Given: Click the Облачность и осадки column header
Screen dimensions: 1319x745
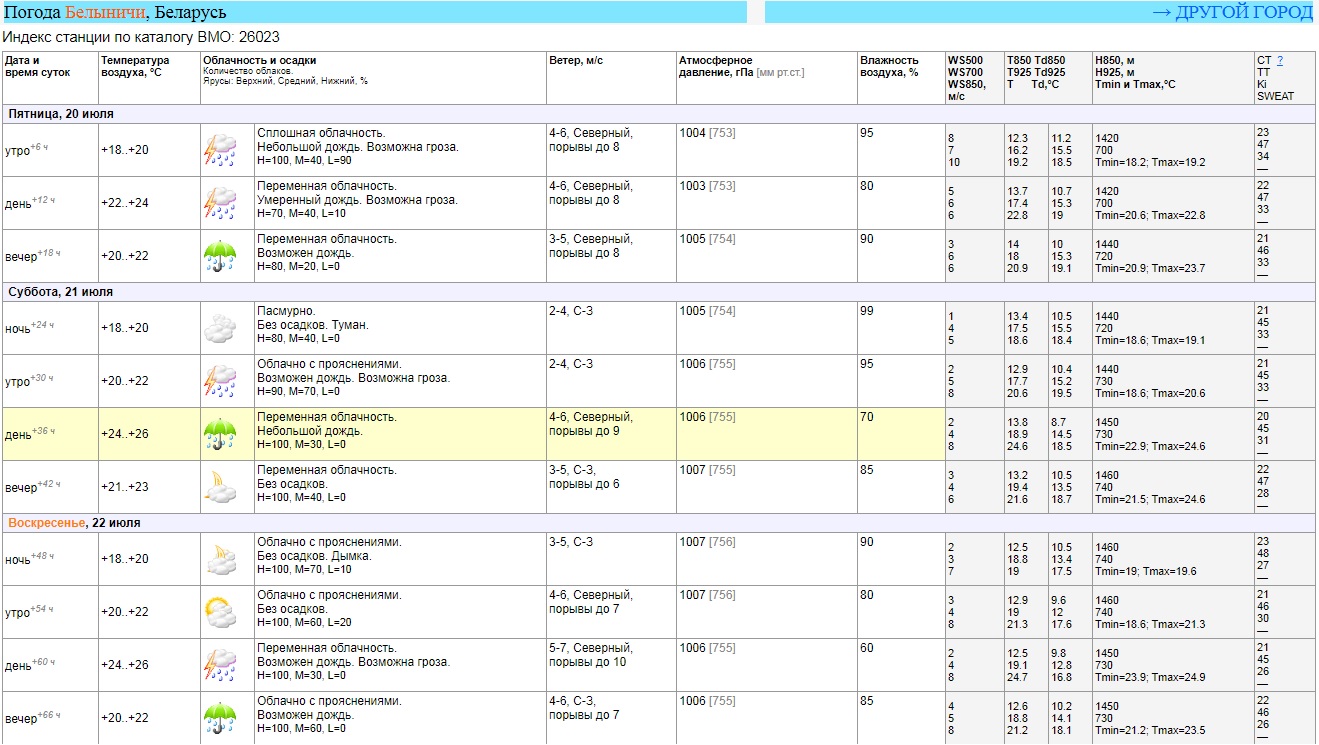Looking at the screenshot, I should (x=259, y=60).
